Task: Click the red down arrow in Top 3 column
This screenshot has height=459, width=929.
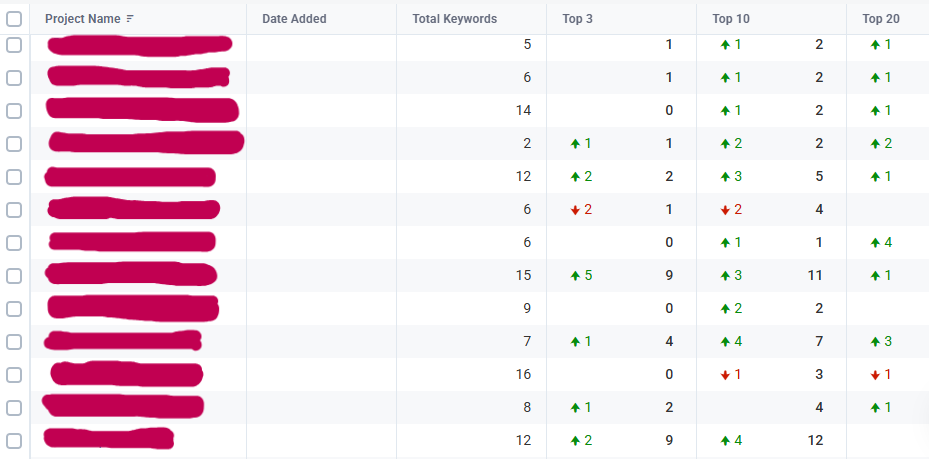Action: [575, 210]
